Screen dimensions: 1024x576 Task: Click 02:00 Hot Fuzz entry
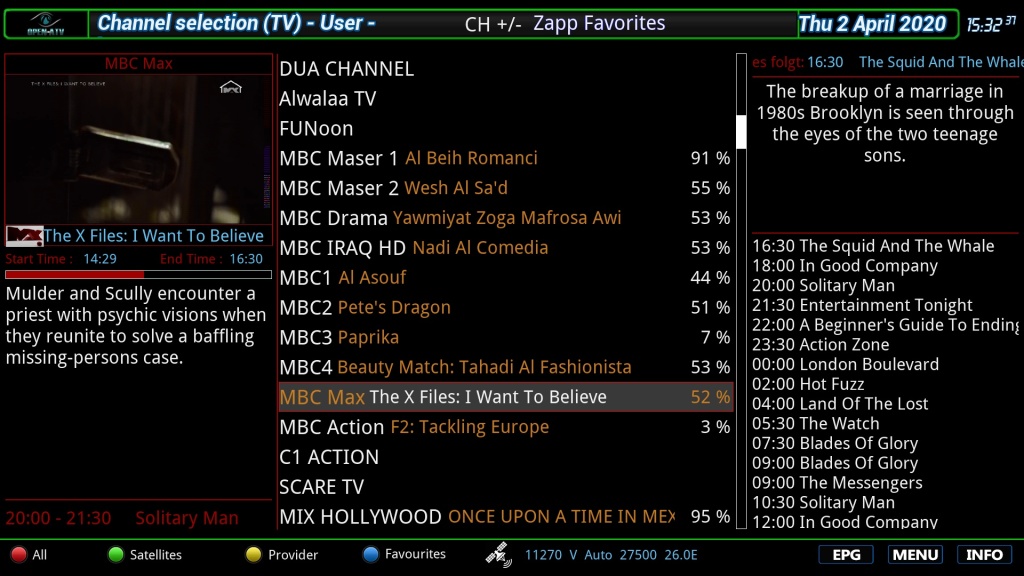coord(808,384)
